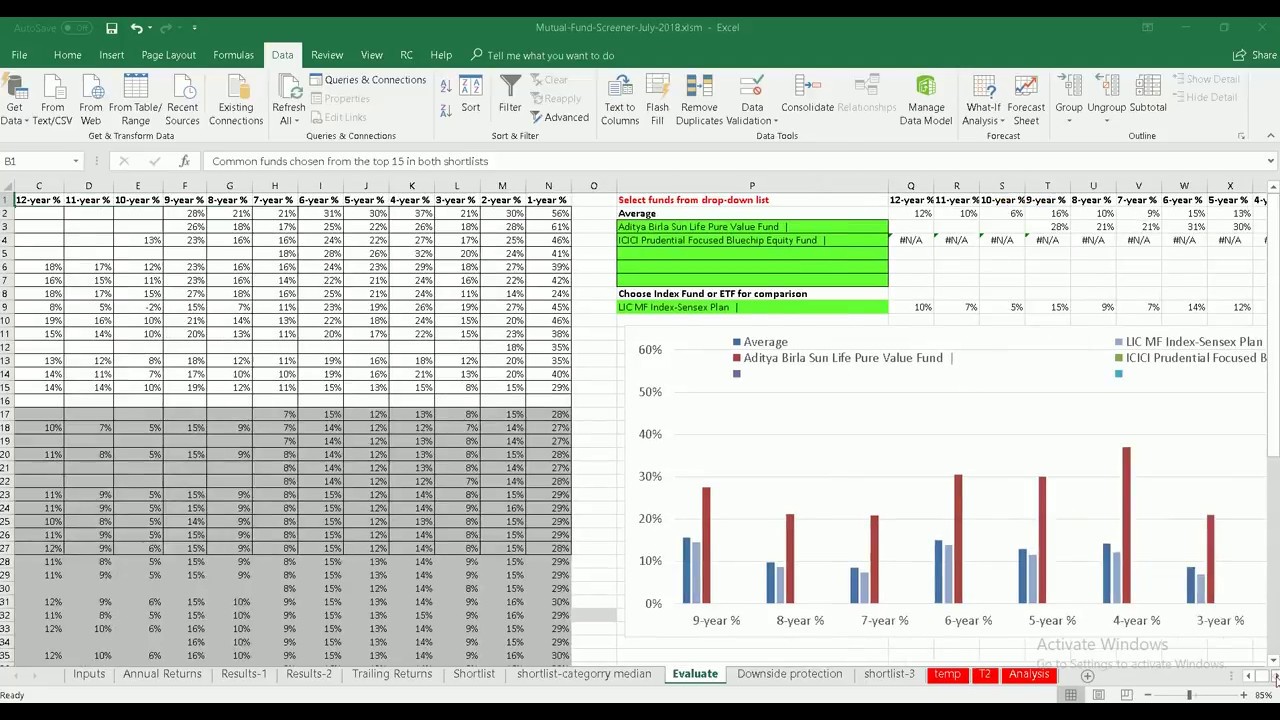
Task: Open Queries & Connections pane
Action: [x=368, y=80]
